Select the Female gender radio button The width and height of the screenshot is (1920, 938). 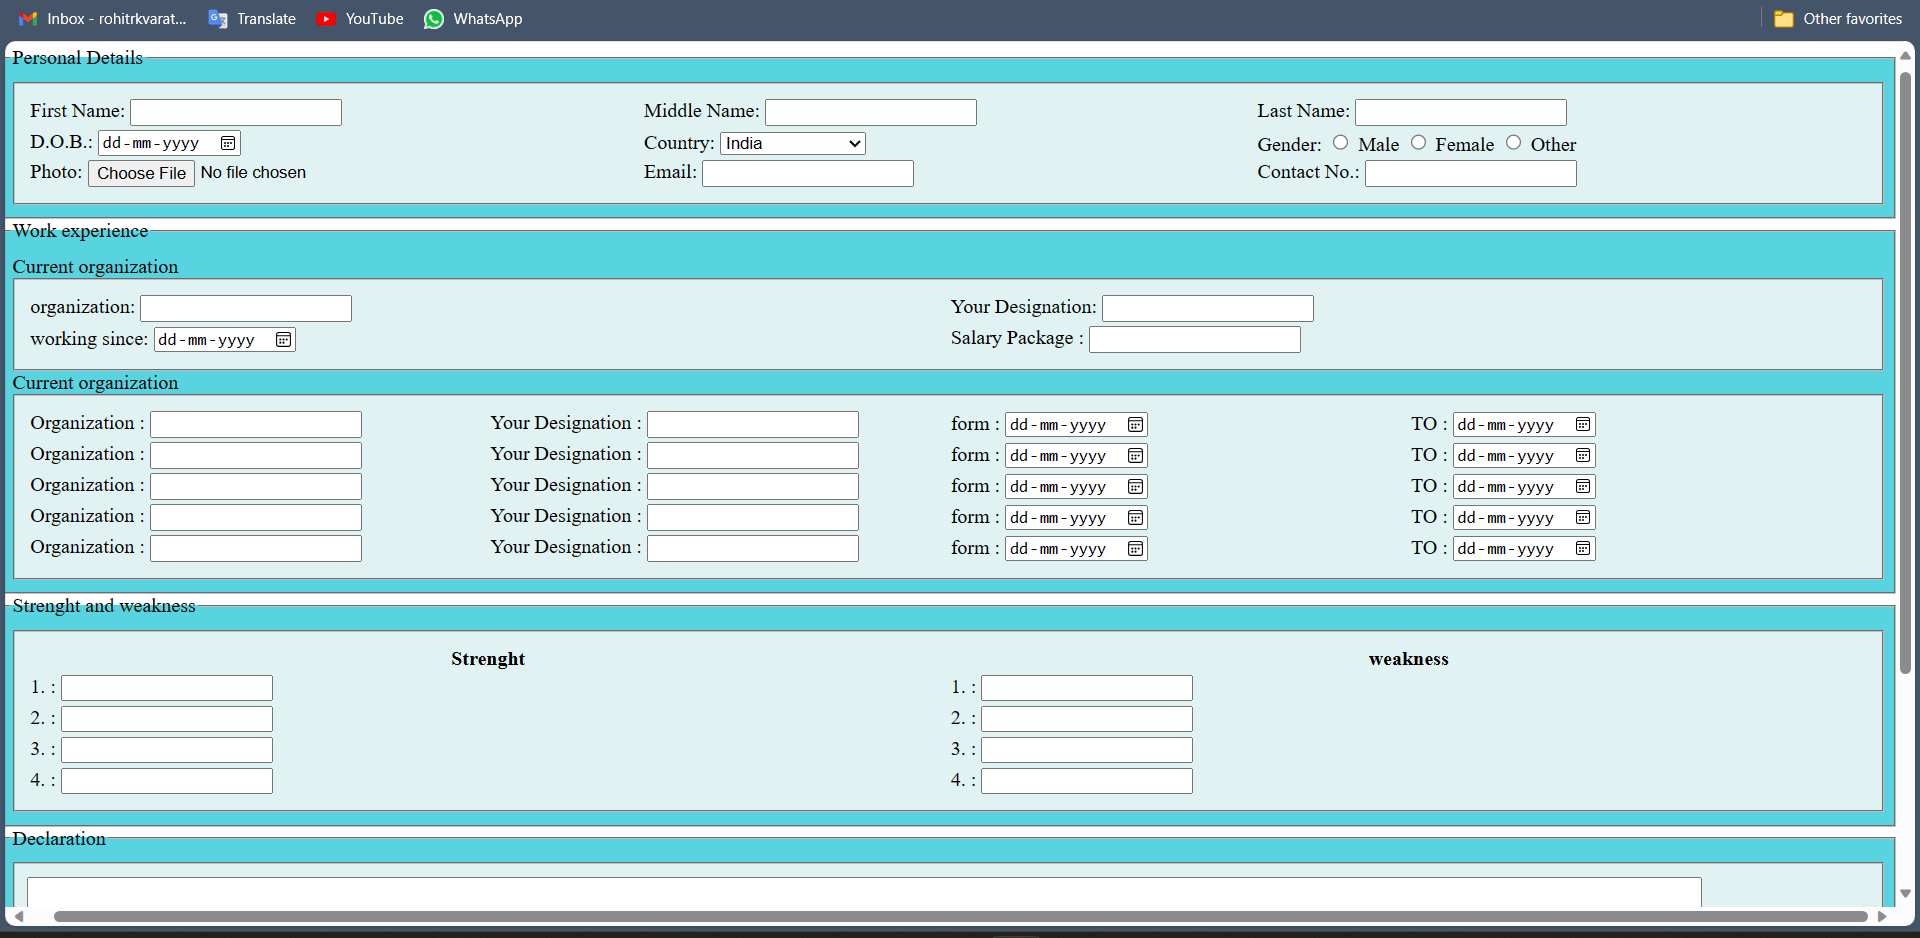[x=1419, y=143]
